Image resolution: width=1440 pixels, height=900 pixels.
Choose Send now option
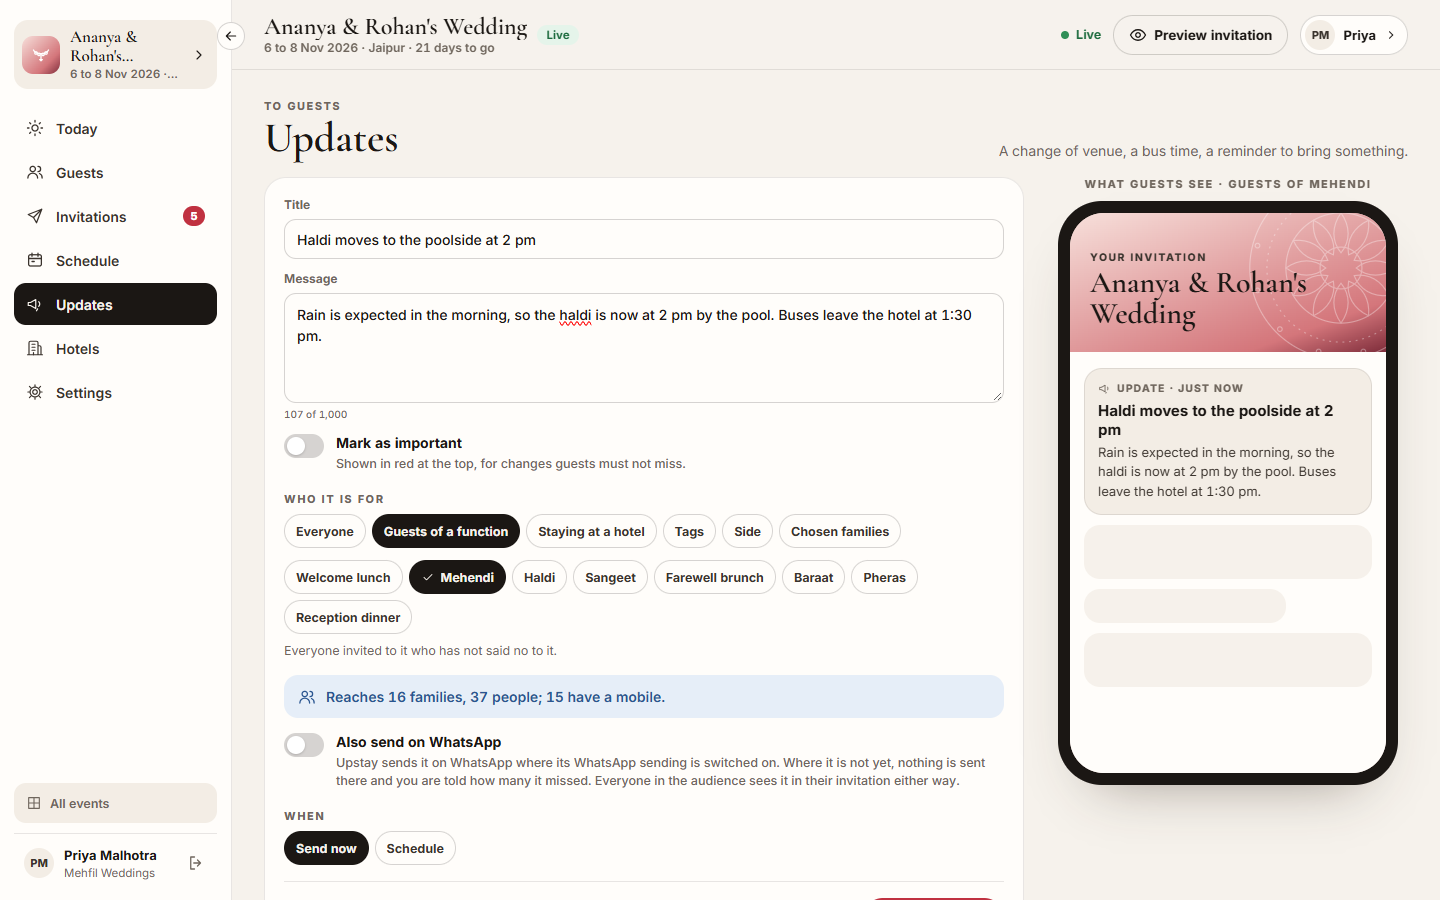tap(326, 848)
